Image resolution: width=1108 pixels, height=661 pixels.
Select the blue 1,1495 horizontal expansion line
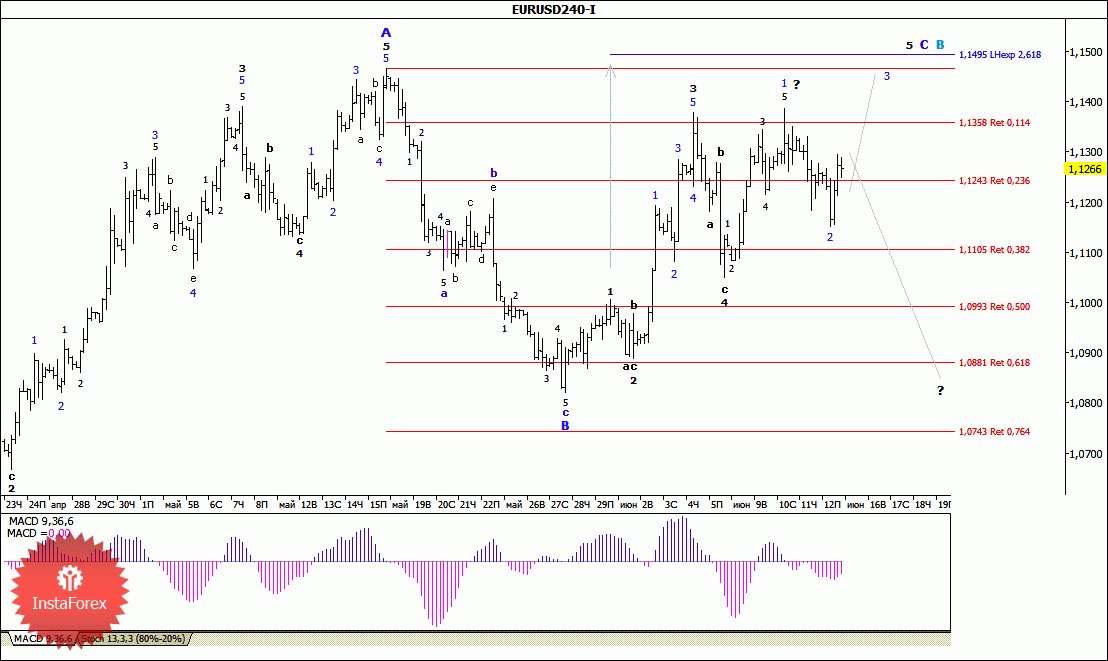[782, 54]
